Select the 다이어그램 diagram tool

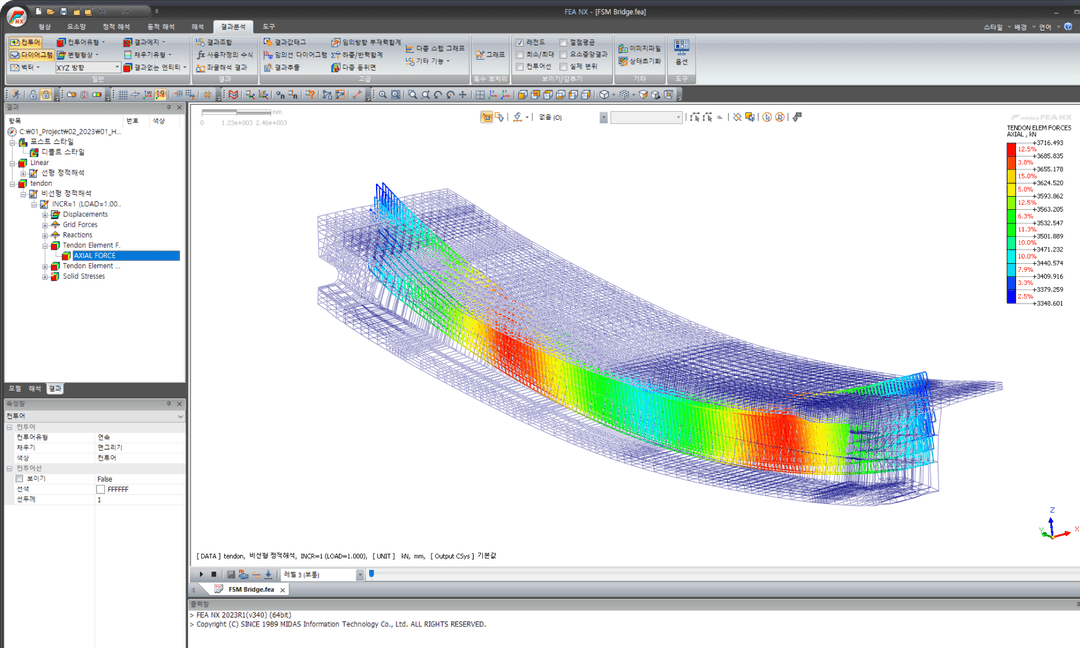(31, 54)
